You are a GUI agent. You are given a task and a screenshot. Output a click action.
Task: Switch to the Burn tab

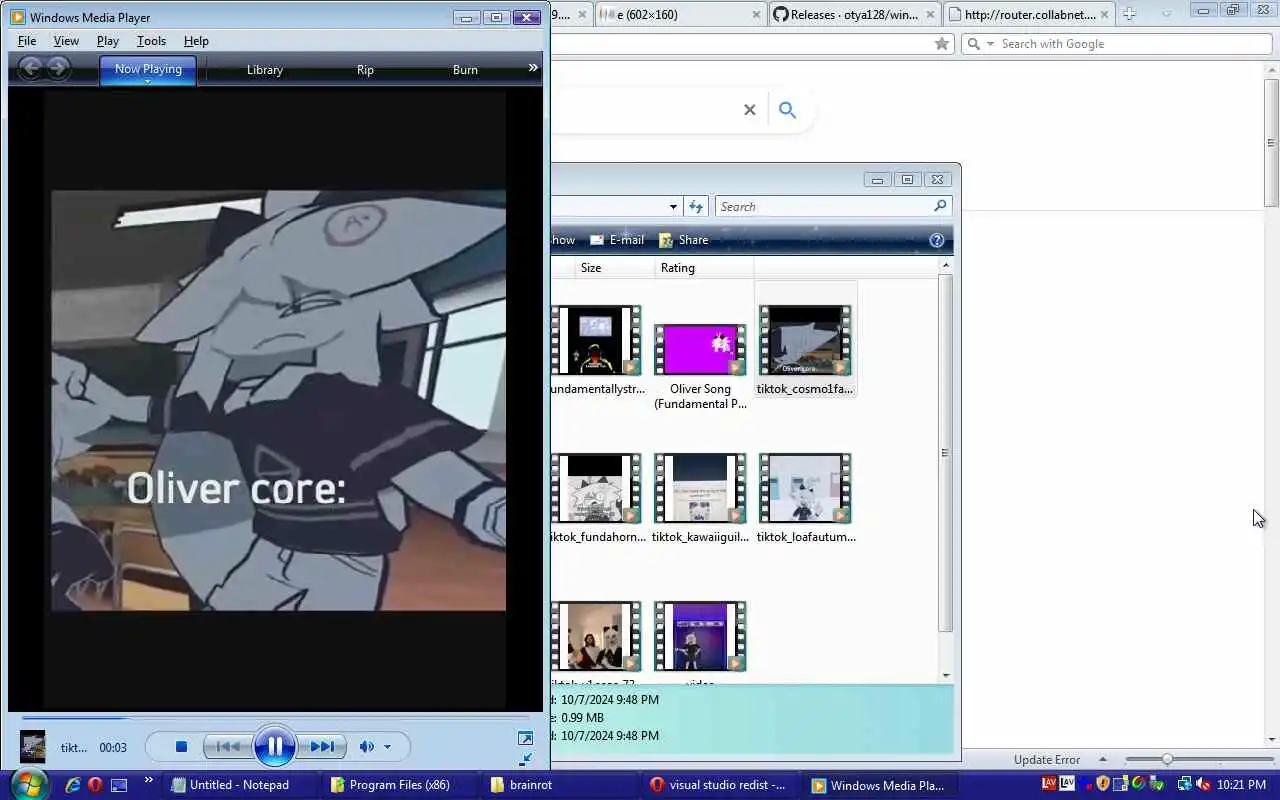[x=465, y=70]
